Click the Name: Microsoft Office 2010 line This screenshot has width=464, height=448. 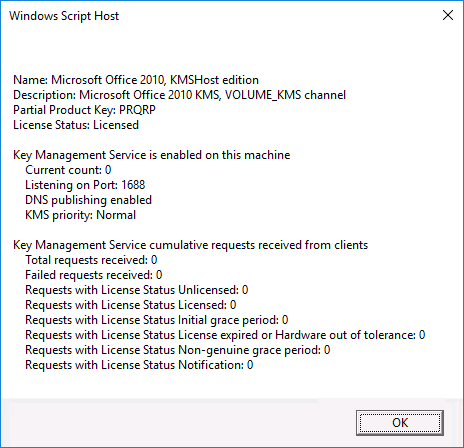click(136, 80)
